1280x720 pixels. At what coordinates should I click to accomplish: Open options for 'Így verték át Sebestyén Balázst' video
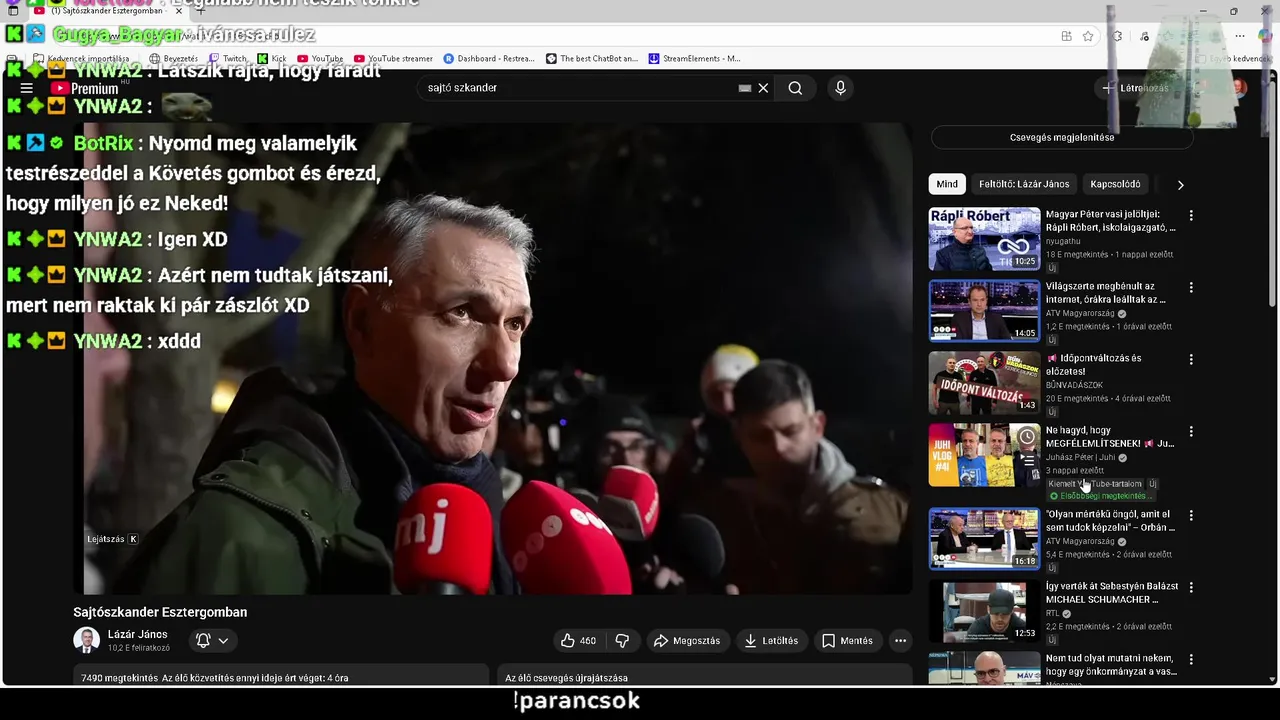coord(1190,587)
